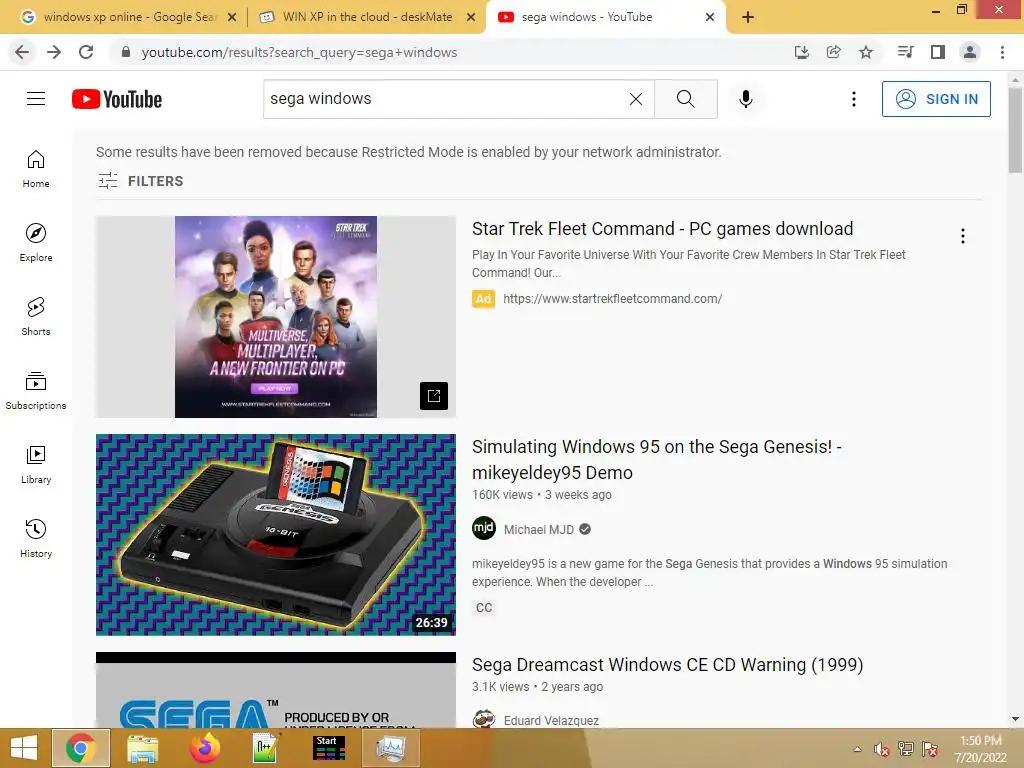Expand the FILTERS options

click(140, 181)
